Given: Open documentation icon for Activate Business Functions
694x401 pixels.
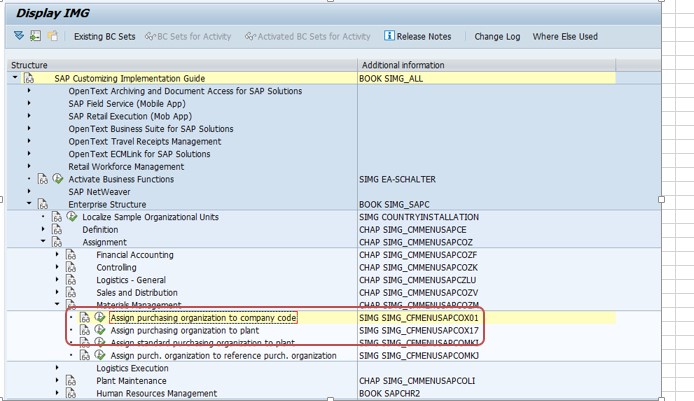Looking at the screenshot, I should coord(42,179).
